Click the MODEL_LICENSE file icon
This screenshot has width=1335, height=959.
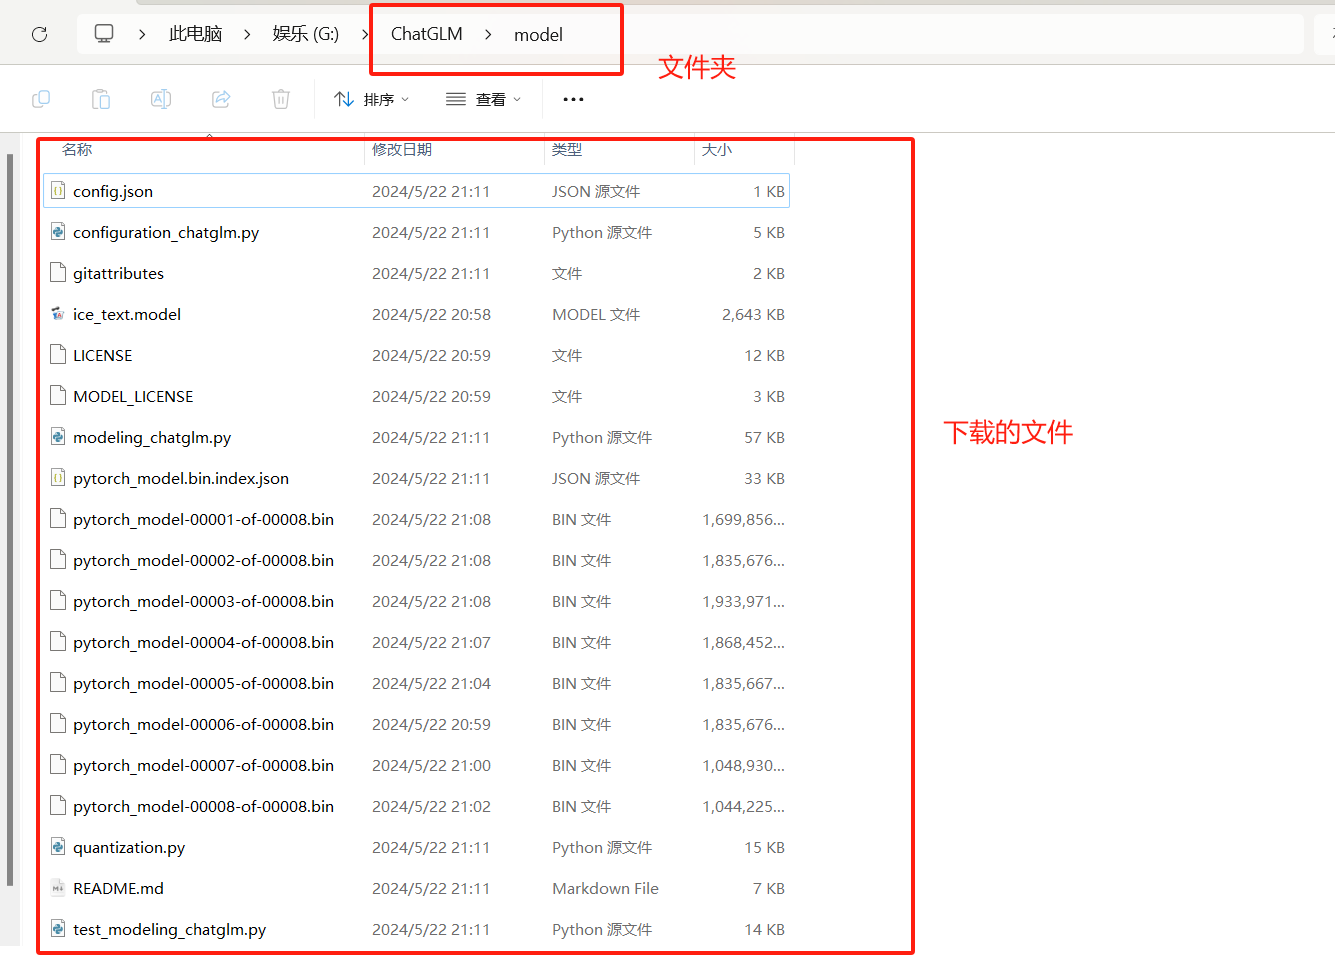pyautogui.click(x=58, y=395)
